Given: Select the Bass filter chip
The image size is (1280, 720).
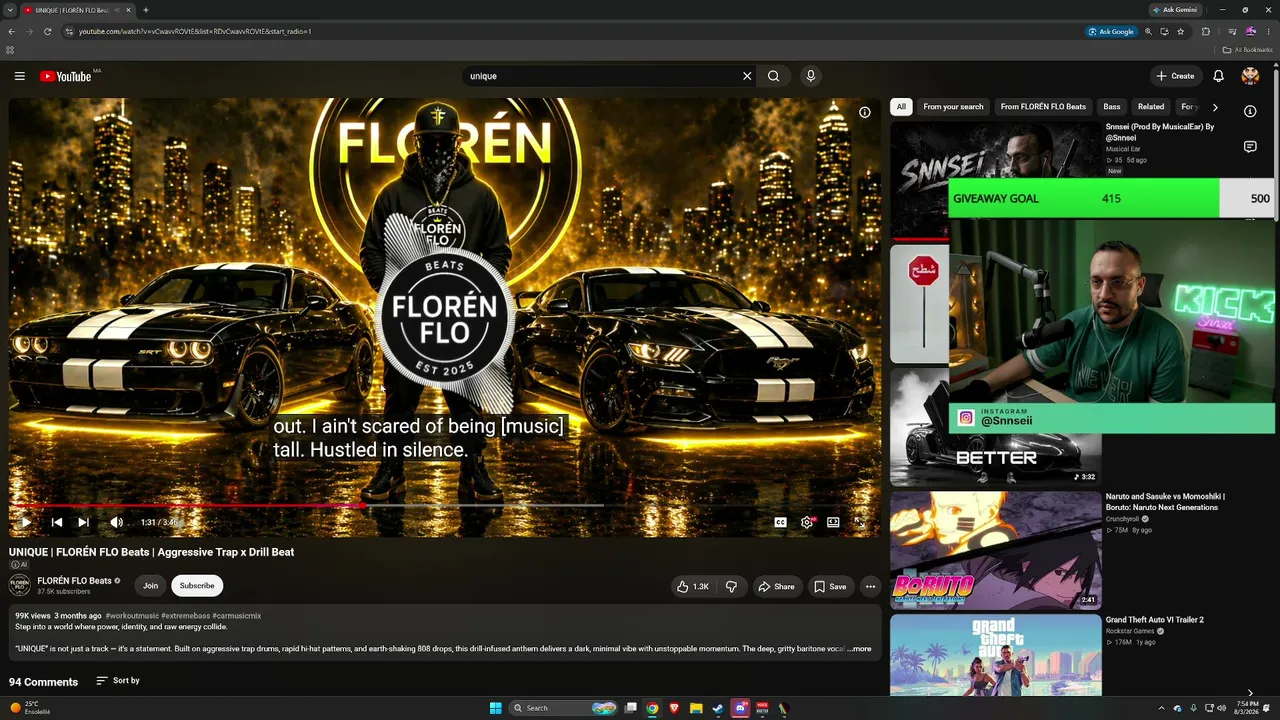Looking at the screenshot, I should (1112, 107).
